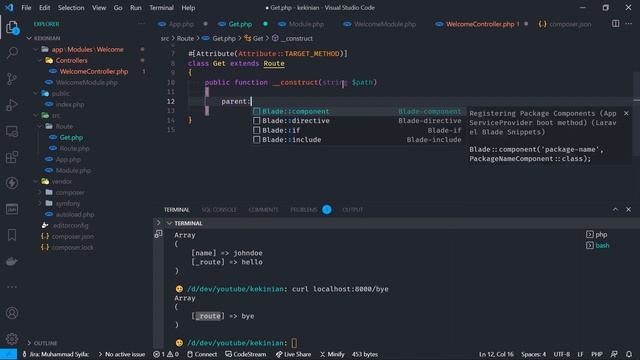
Task: Open autoload.php in explorer tree
Action: point(75,214)
